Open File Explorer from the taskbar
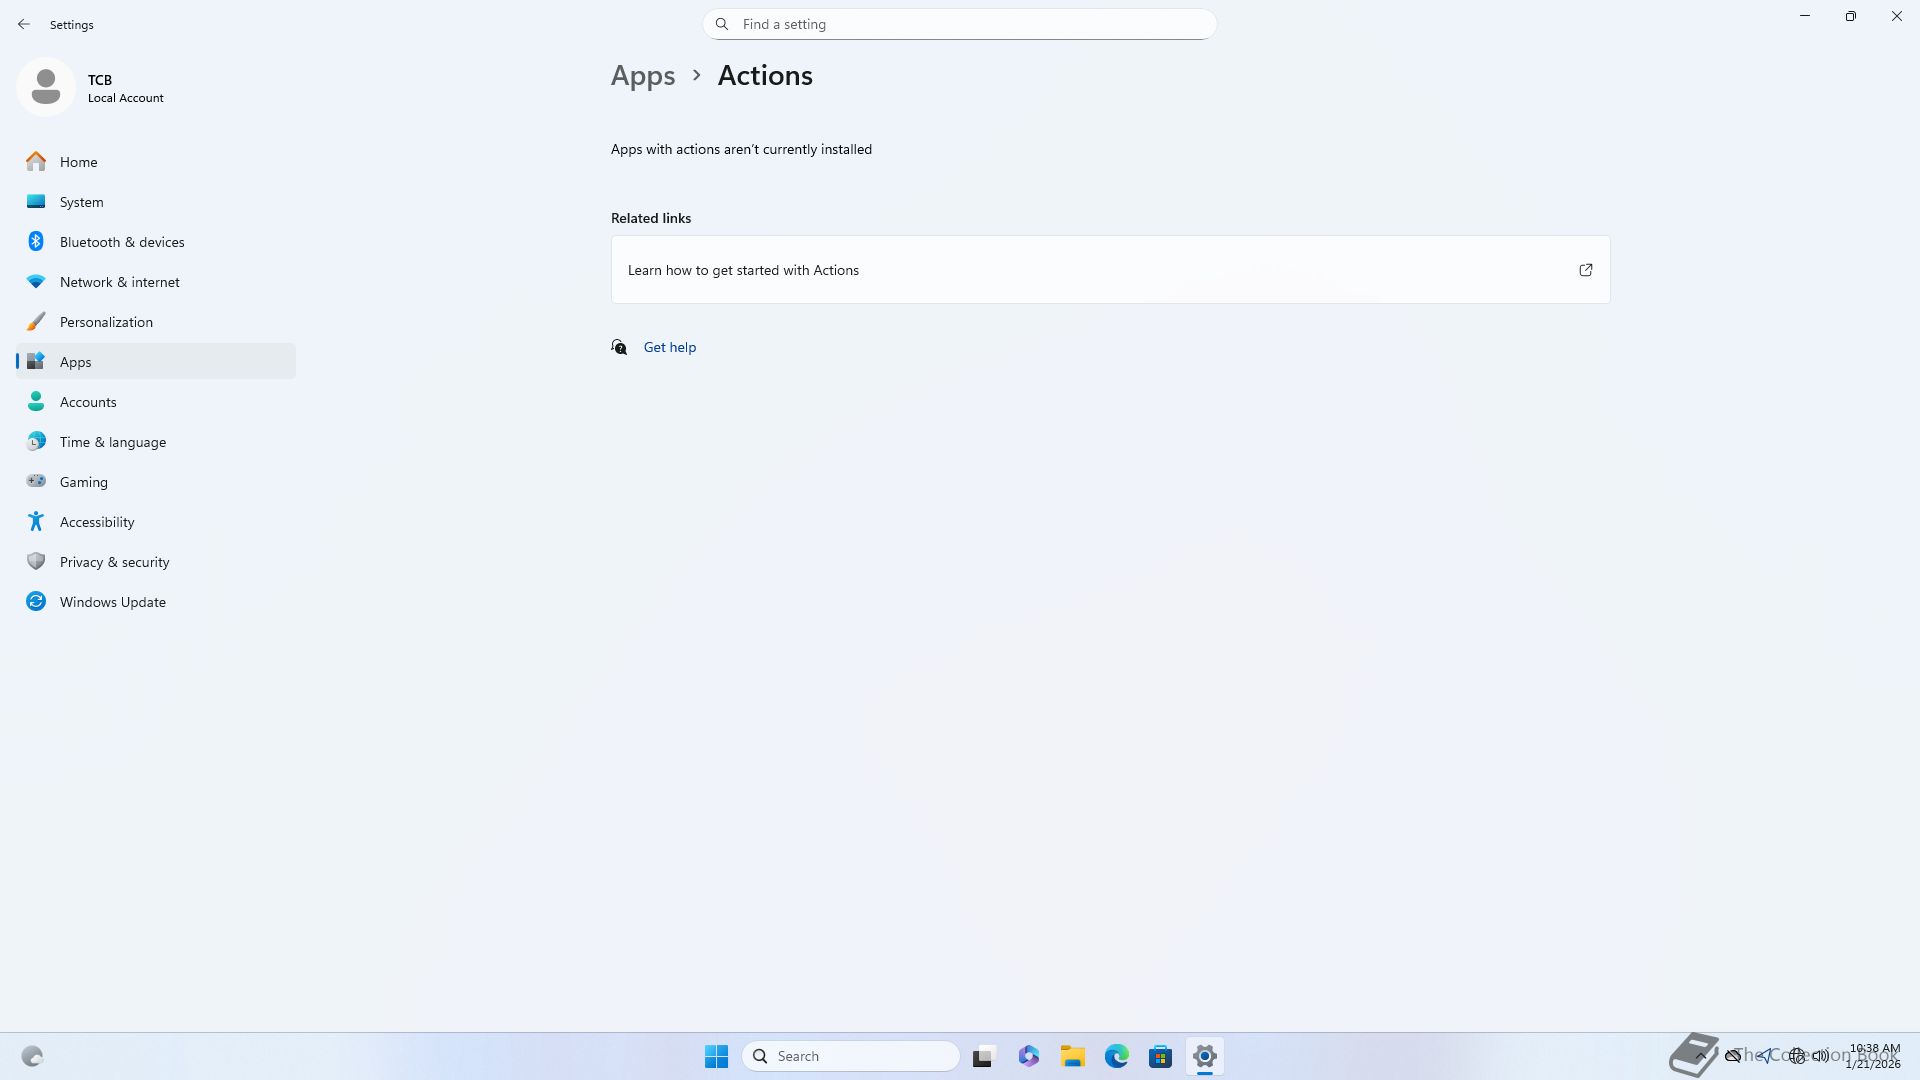This screenshot has height=1080, width=1920. pyautogui.click(x=1072, y=1056)
